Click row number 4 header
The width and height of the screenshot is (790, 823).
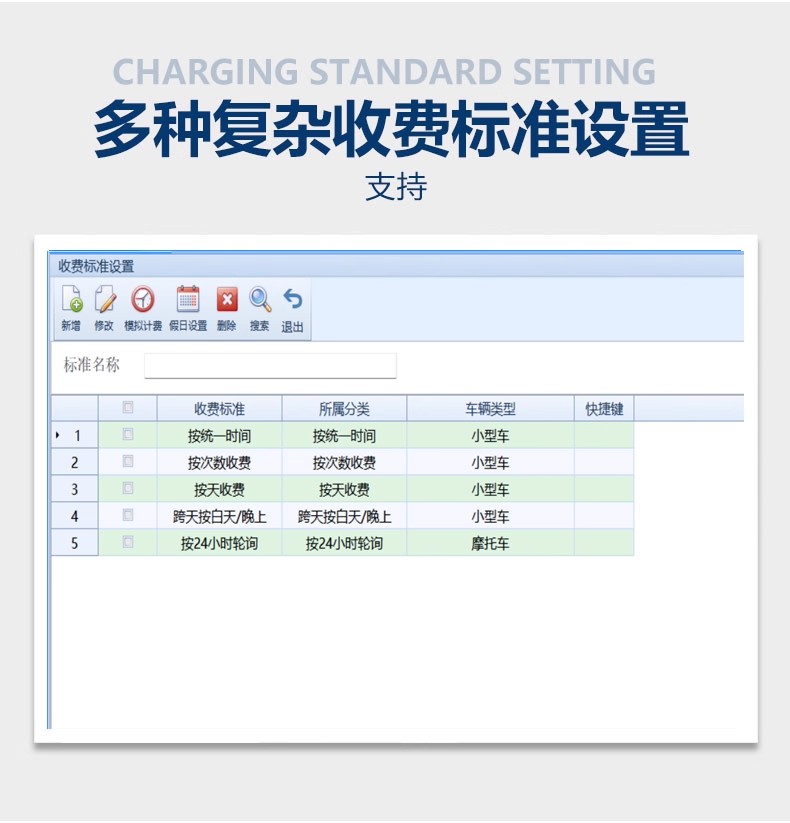(x=75, y=517)
